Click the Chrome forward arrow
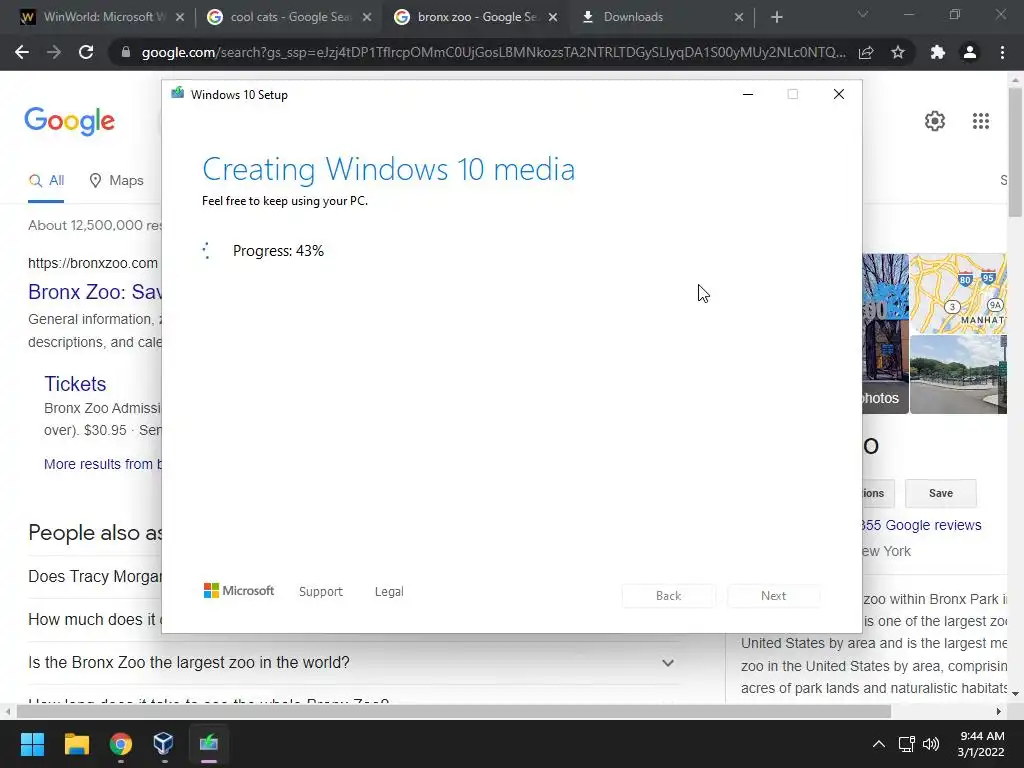Viewport: 1024px width, 768px height. coord(54,52)
